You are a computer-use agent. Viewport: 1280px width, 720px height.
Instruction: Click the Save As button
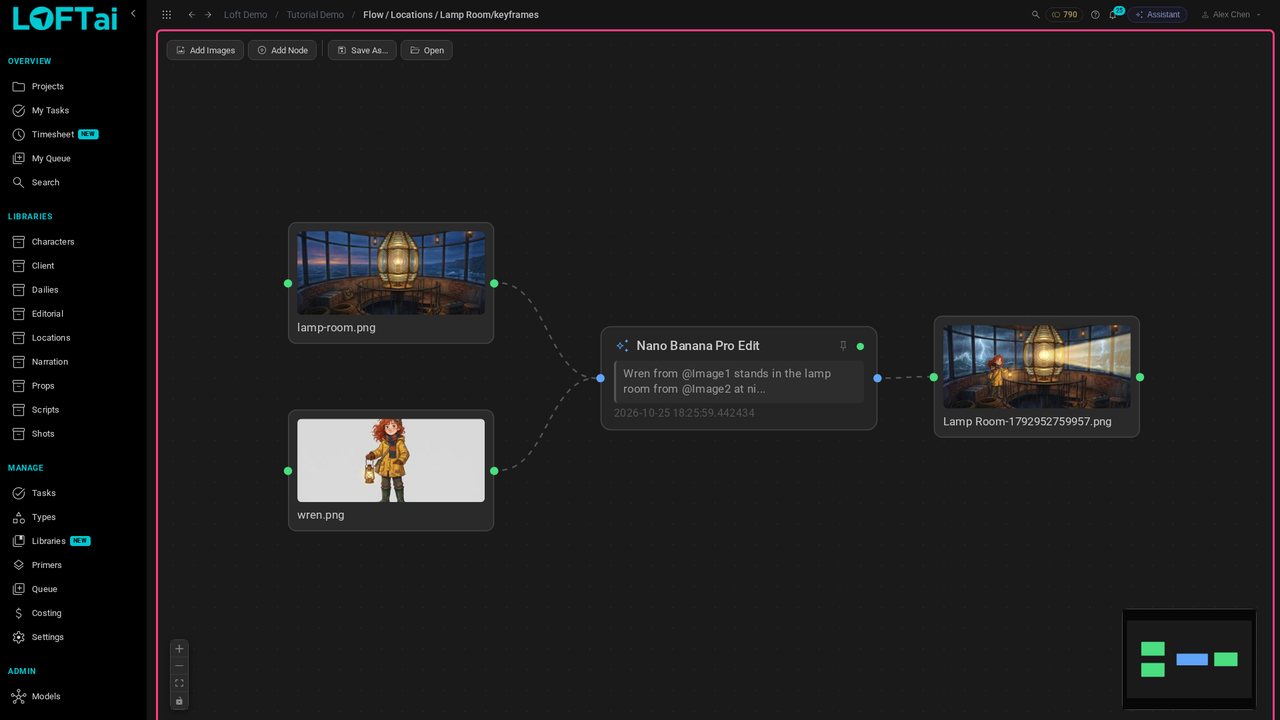[x=362, y=50]
